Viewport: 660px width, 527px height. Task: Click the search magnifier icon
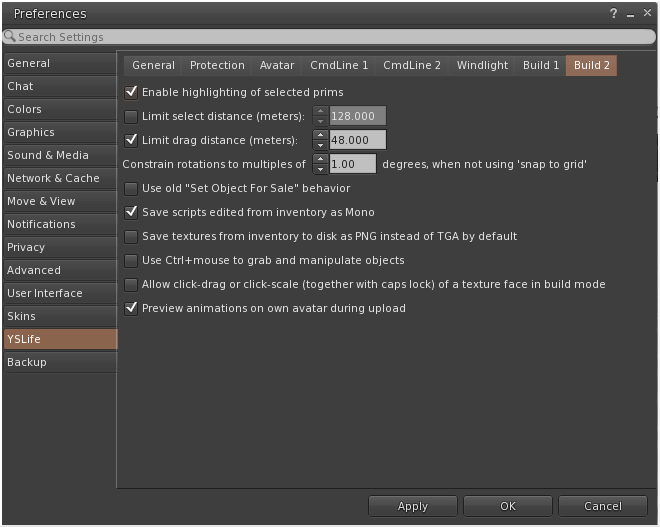10,36
